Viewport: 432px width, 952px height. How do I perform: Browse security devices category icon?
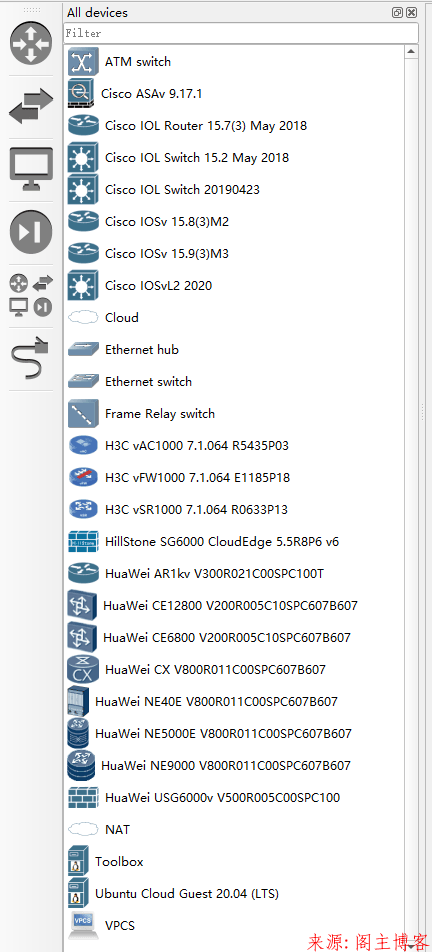31,232
